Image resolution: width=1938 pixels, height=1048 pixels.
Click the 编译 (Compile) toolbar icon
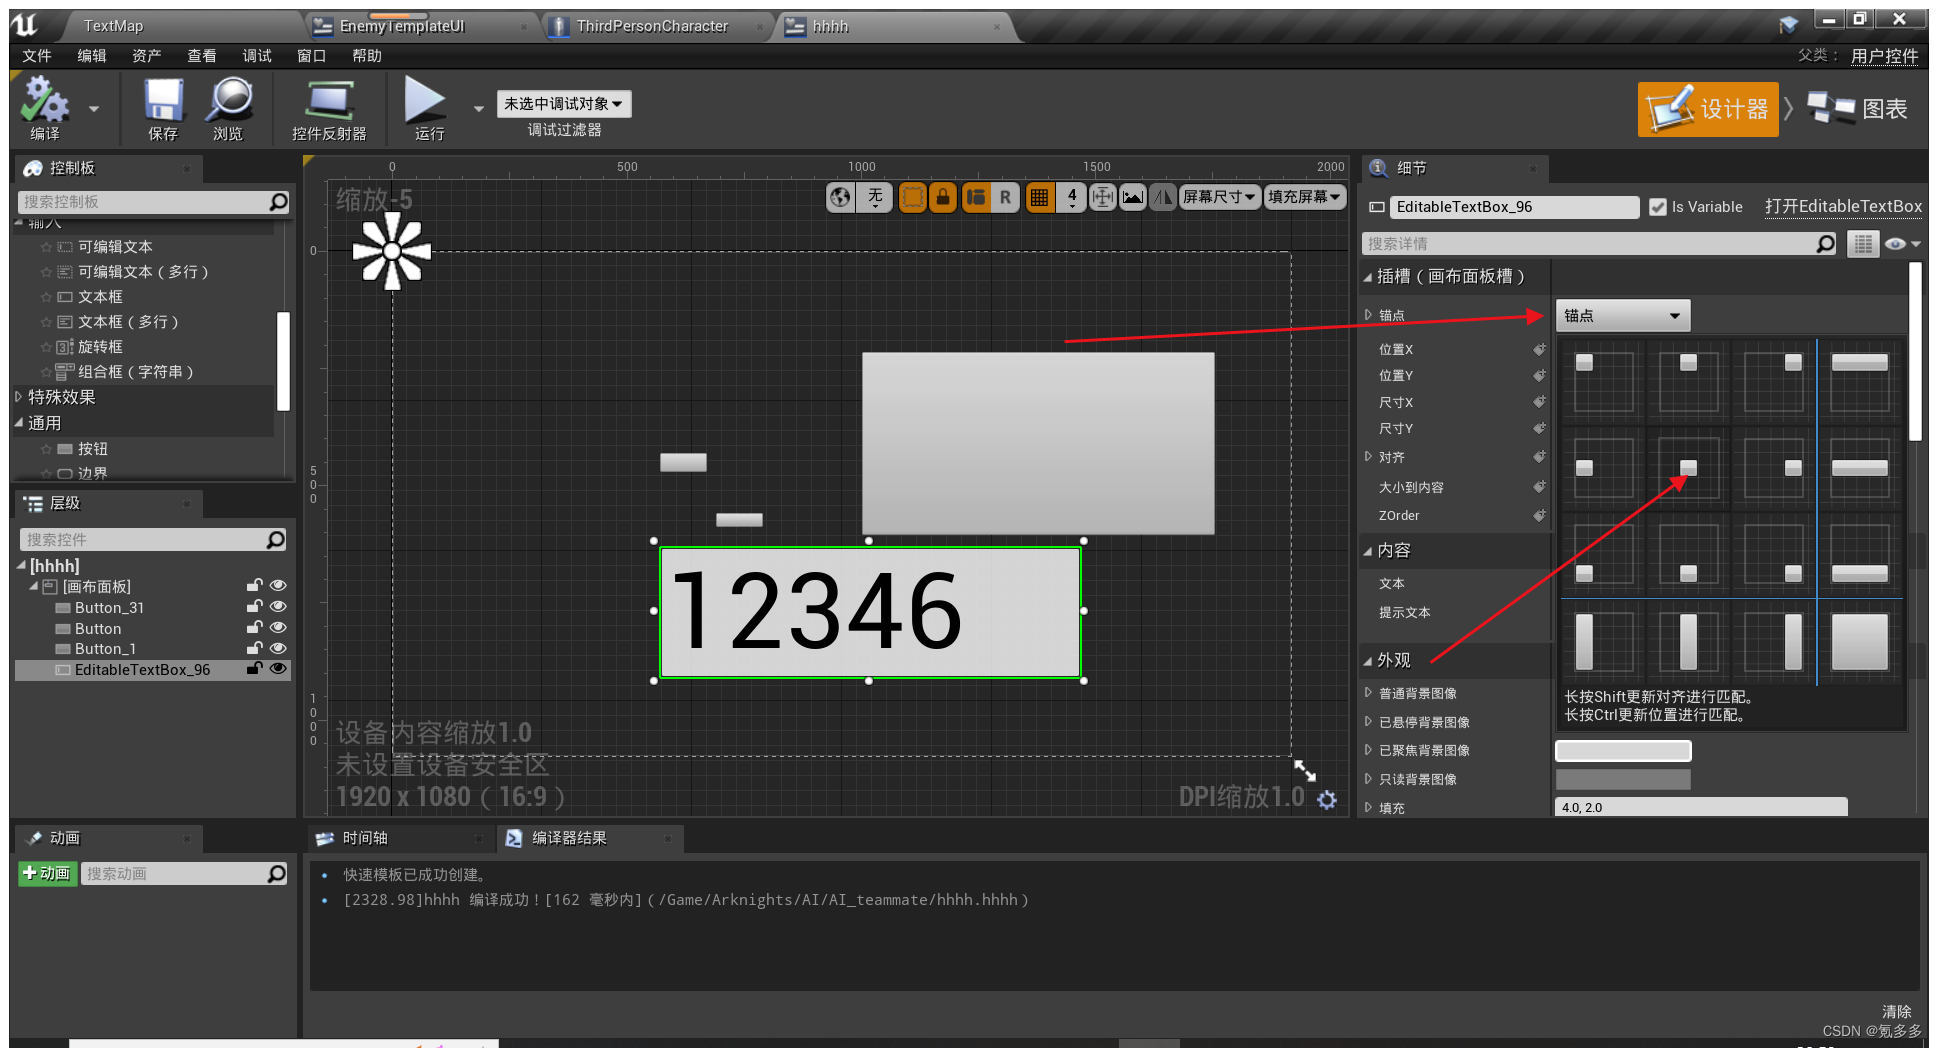point(45,100)
